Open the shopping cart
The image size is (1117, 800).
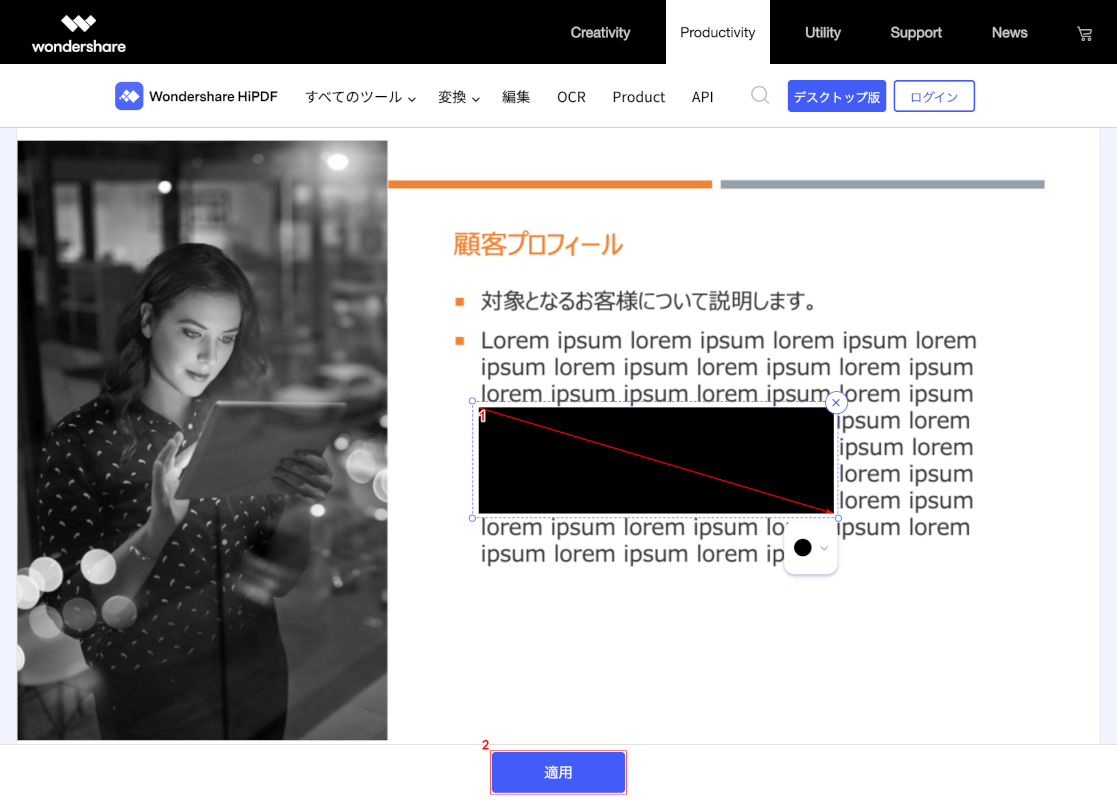1084,33
